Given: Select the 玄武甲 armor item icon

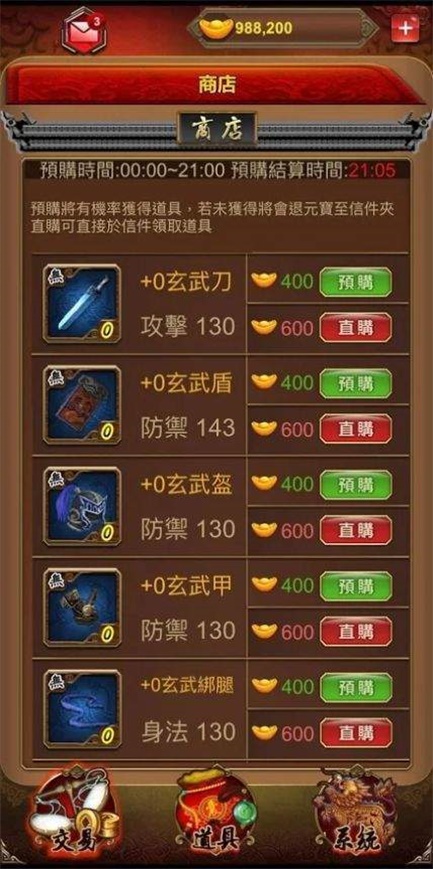Looking at the screenshot, I should [82, 607].
